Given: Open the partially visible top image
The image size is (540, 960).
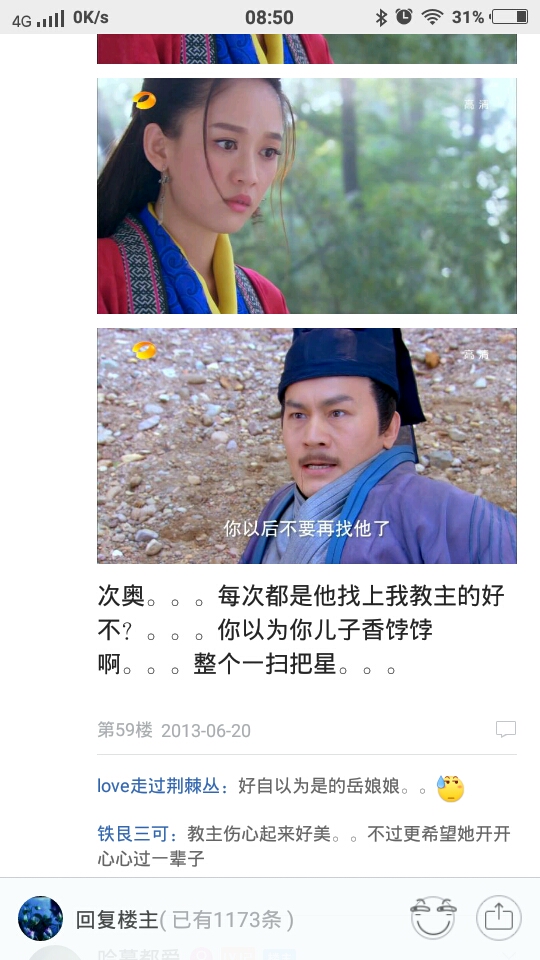Looking at the screenshot, I should pos(307,49).
